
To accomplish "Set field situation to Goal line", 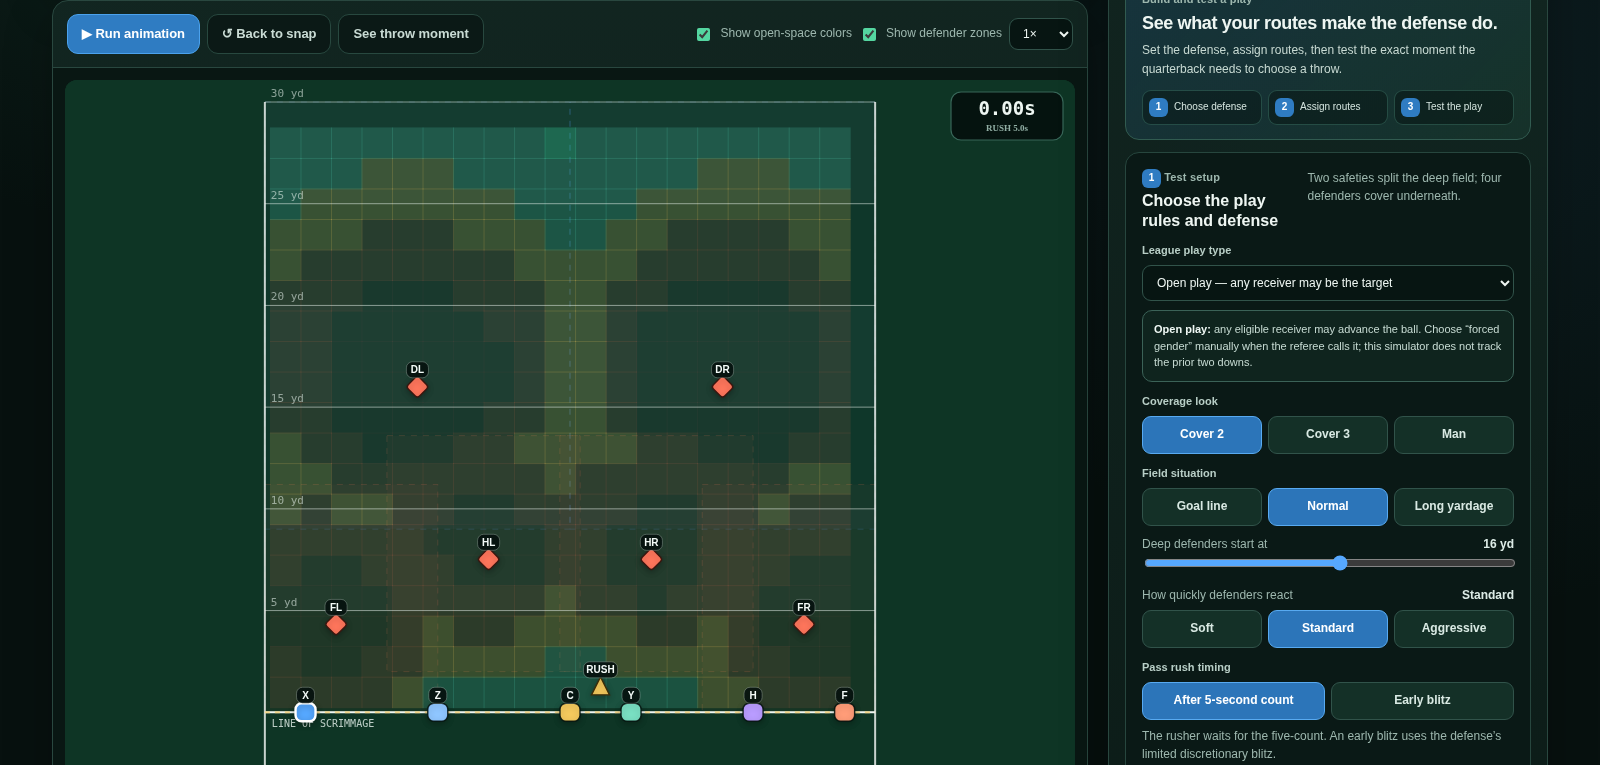I will (x=1202, y=507).
